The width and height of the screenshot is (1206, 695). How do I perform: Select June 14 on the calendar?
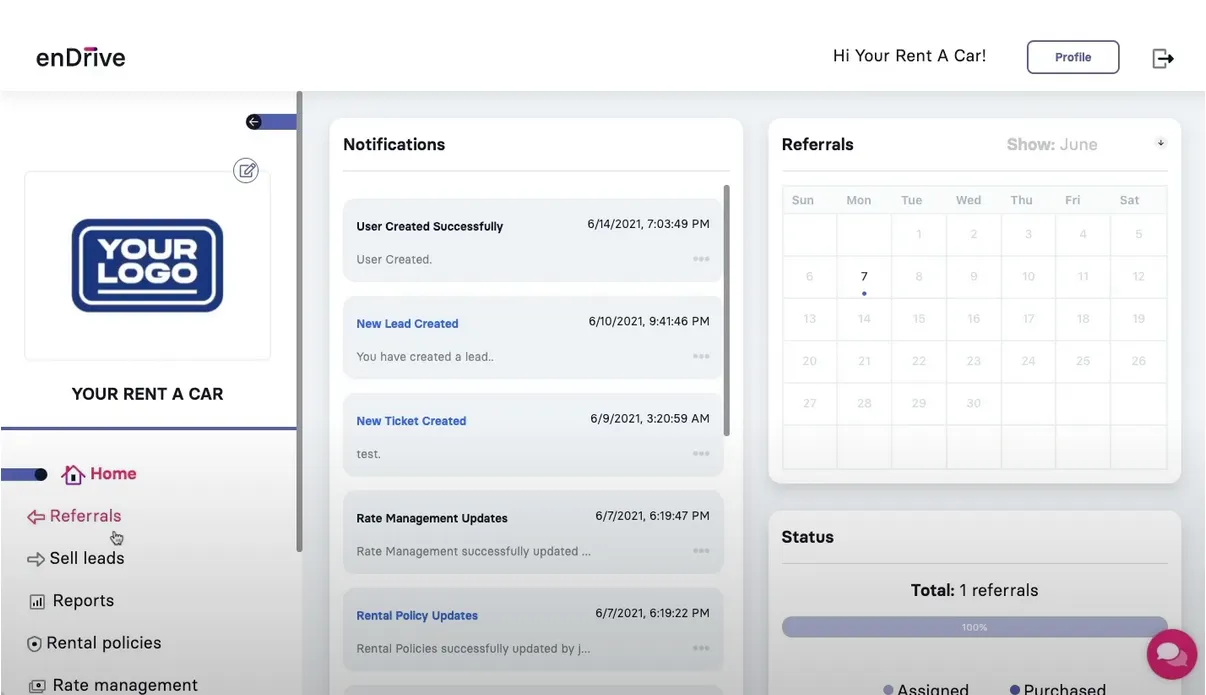pyautogui.click(x=864, y=319)
